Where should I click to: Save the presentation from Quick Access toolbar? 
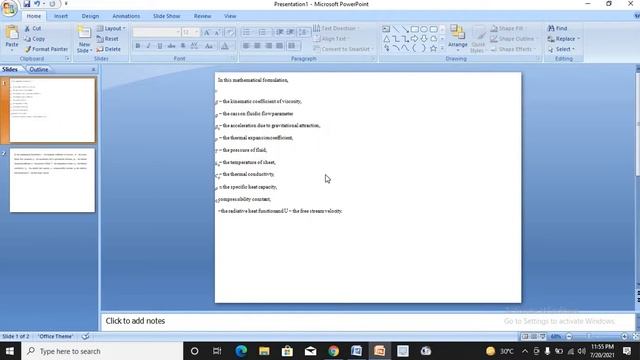click(x=27, y=4)
